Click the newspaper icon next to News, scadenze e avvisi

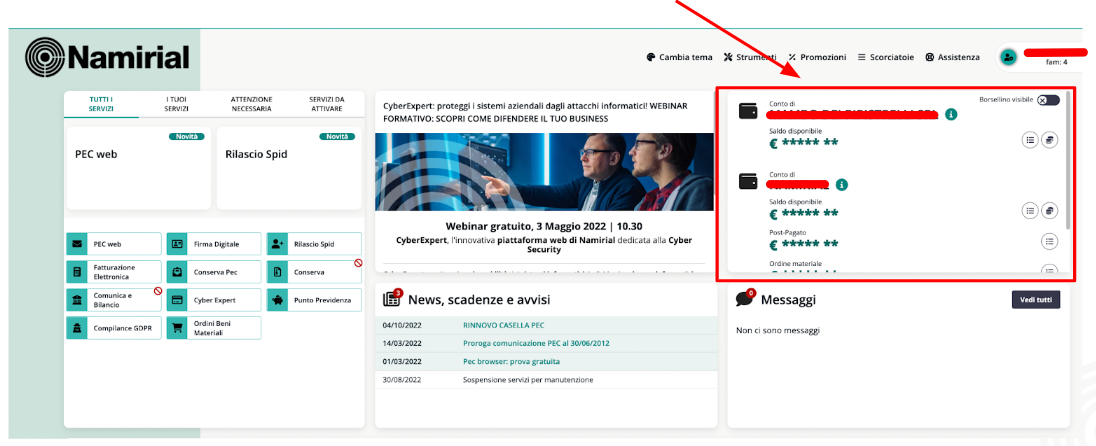pyautogui.click(x=392, y=299)
